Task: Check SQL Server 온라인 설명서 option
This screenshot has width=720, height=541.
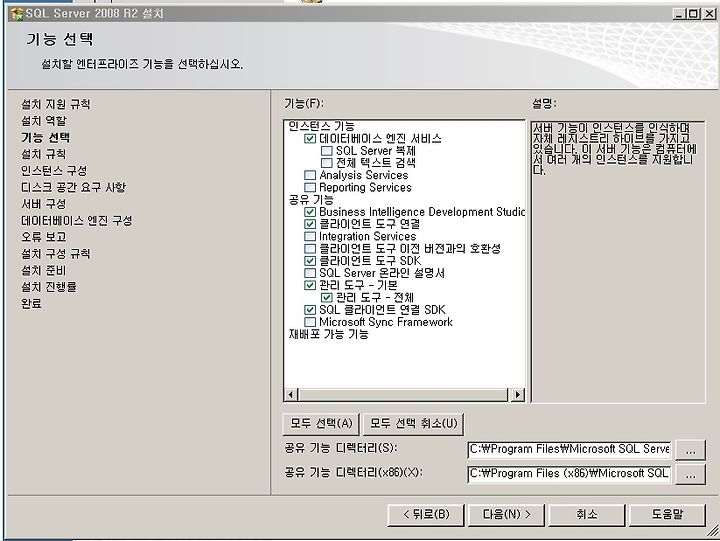Action: tap(310, 273)
